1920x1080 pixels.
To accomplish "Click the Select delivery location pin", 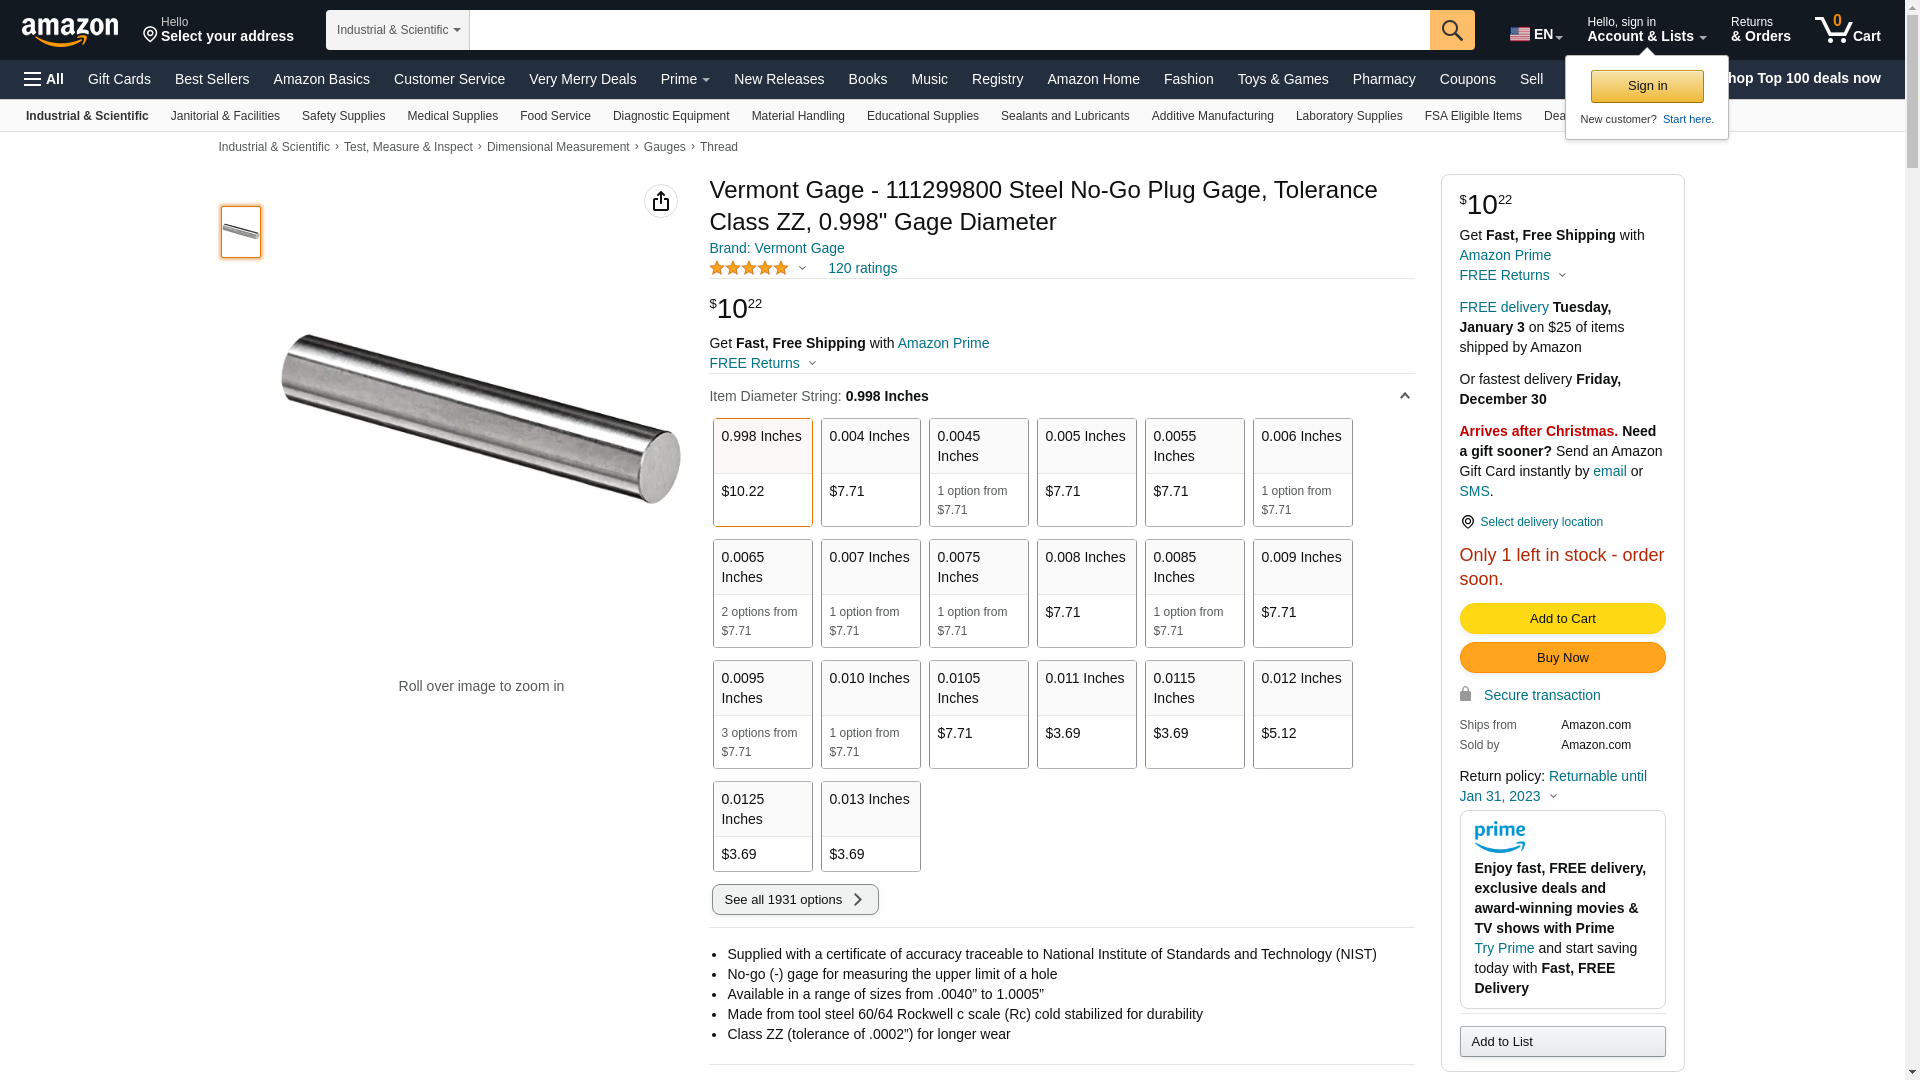I will (x=1467, y=522).
